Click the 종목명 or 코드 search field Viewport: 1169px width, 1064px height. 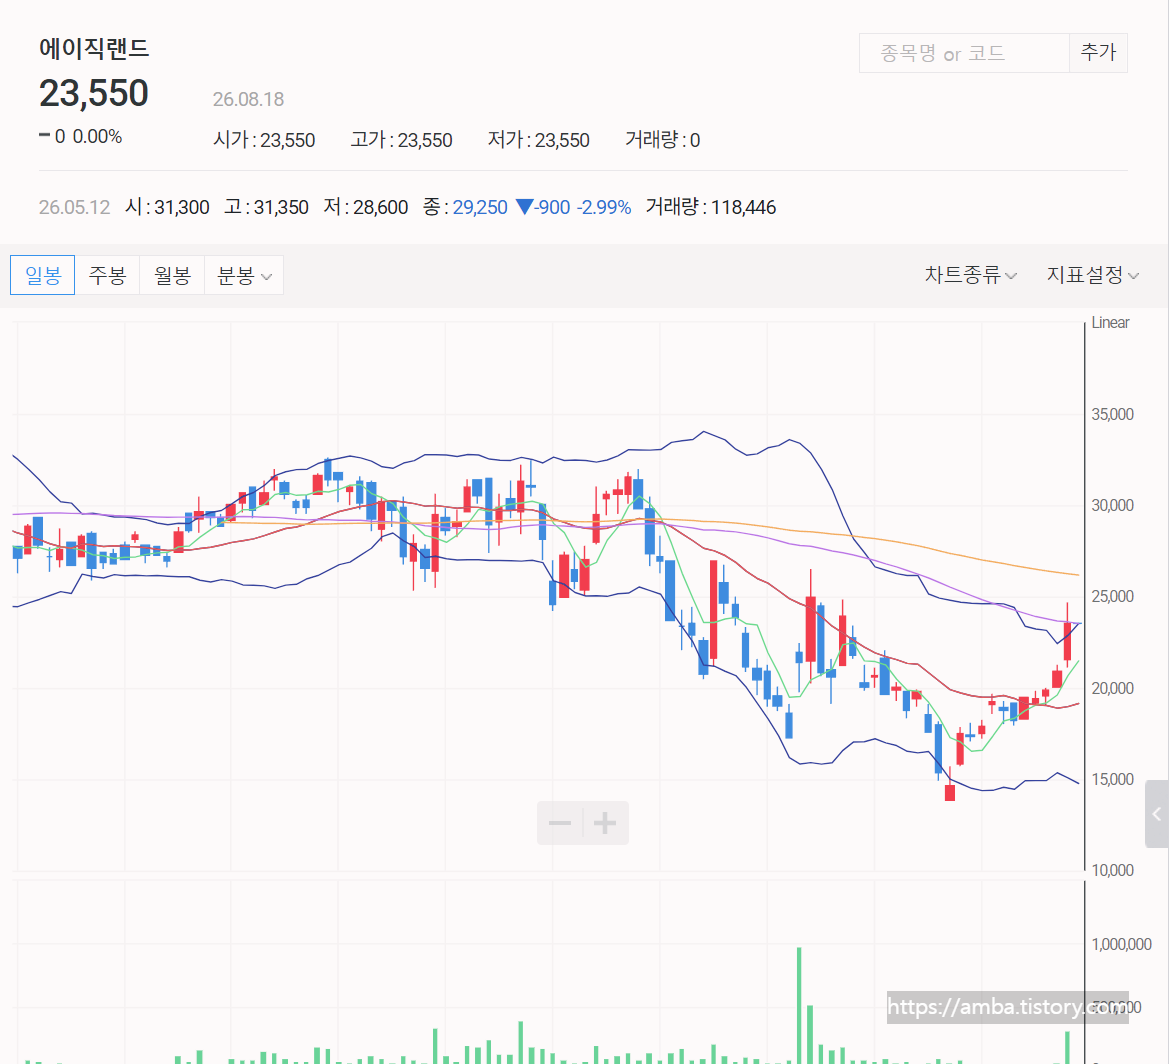(964, 53)
